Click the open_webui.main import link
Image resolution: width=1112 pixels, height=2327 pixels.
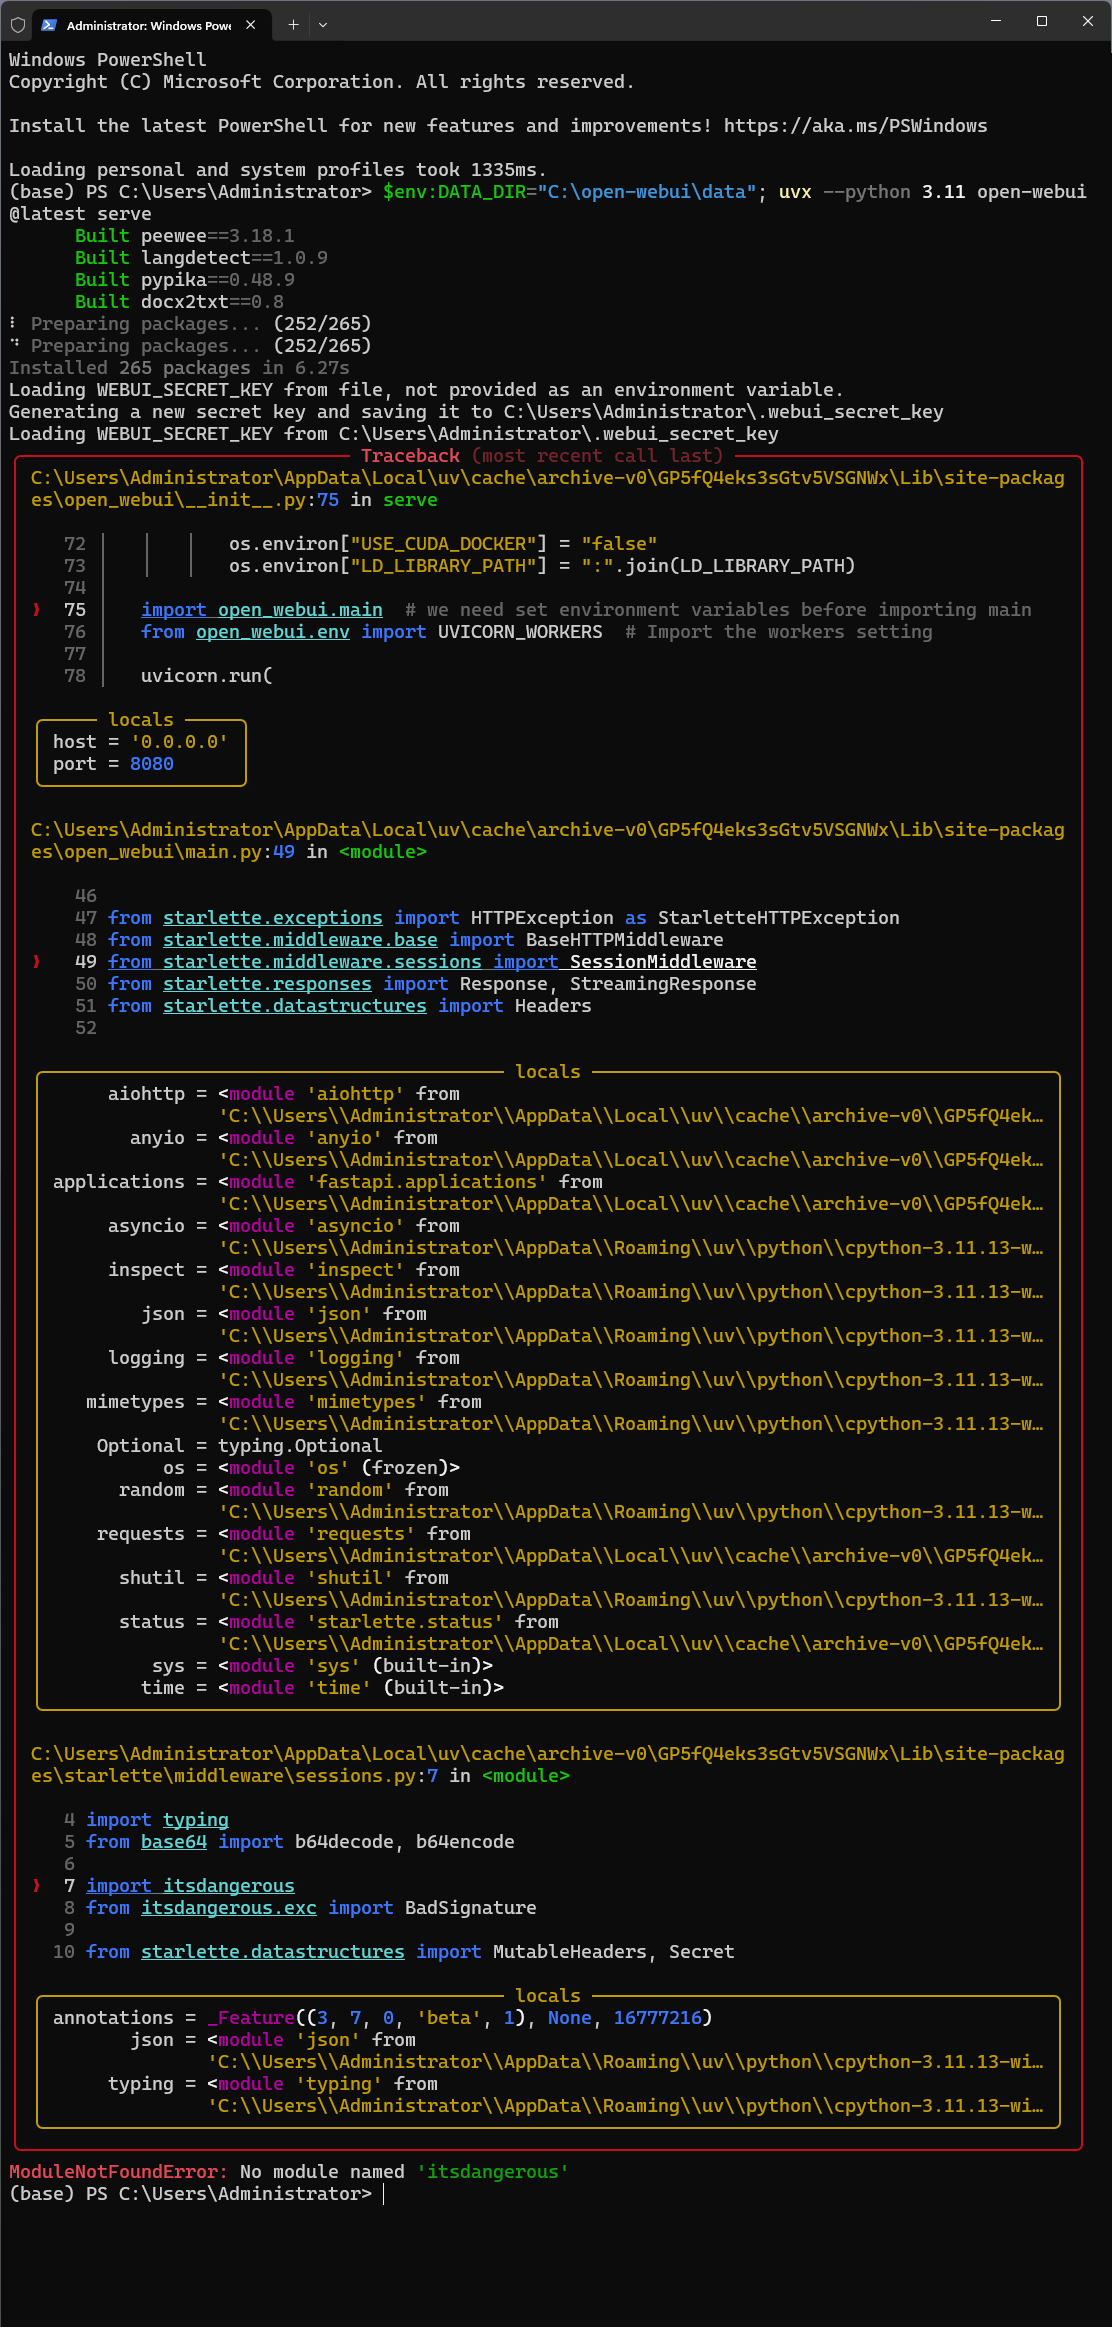tap(299, 610)
